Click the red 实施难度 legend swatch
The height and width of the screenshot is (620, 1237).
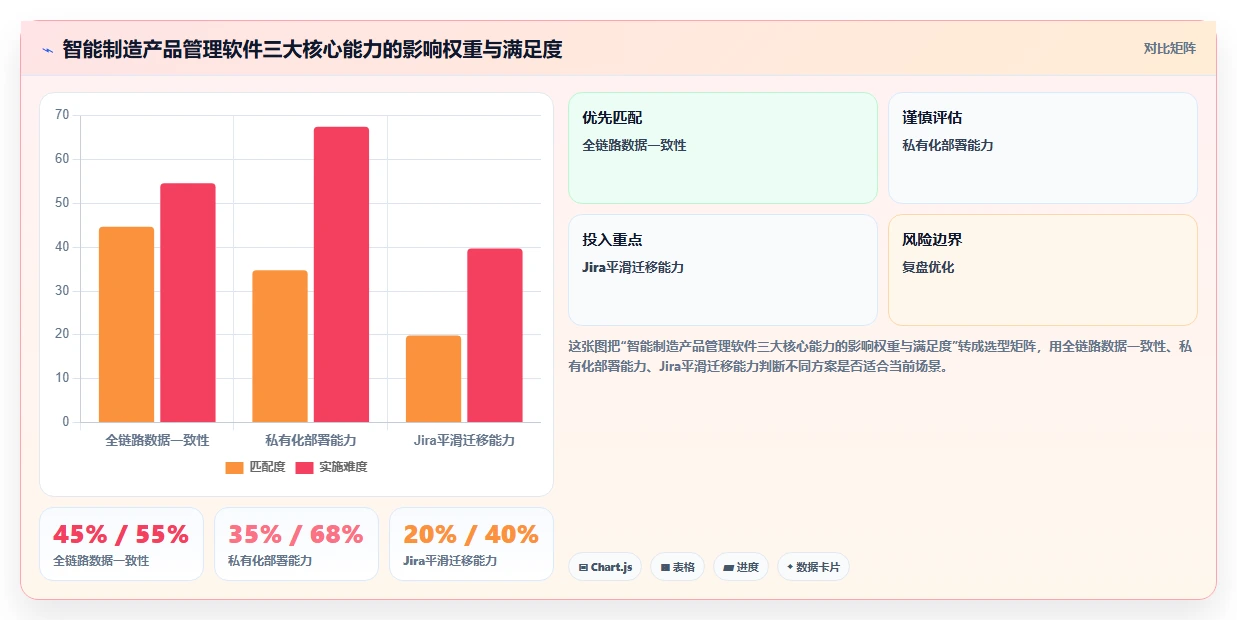[x=304, y=467]
